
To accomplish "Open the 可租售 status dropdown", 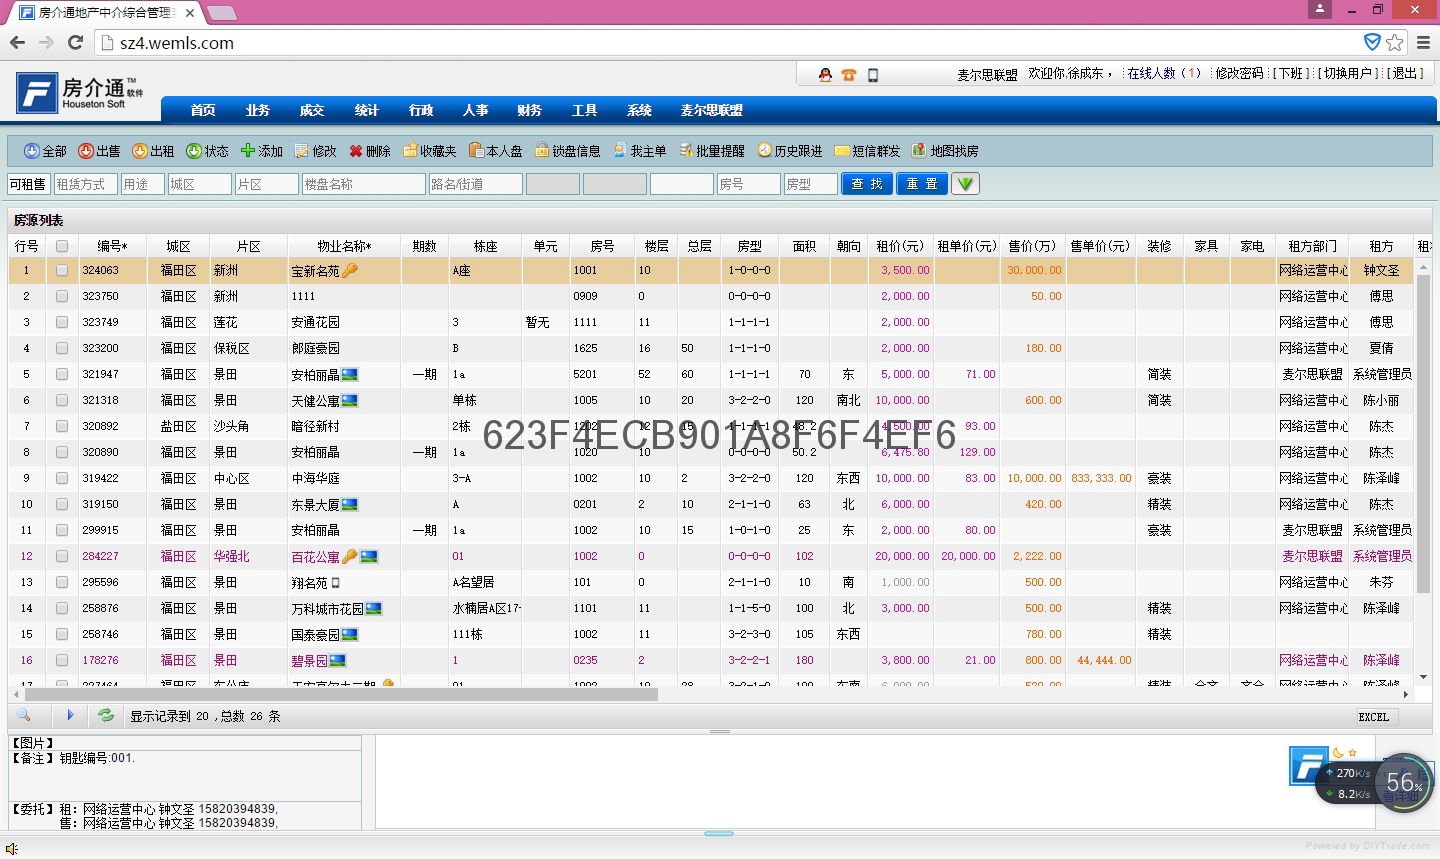I will pos(28,184).
